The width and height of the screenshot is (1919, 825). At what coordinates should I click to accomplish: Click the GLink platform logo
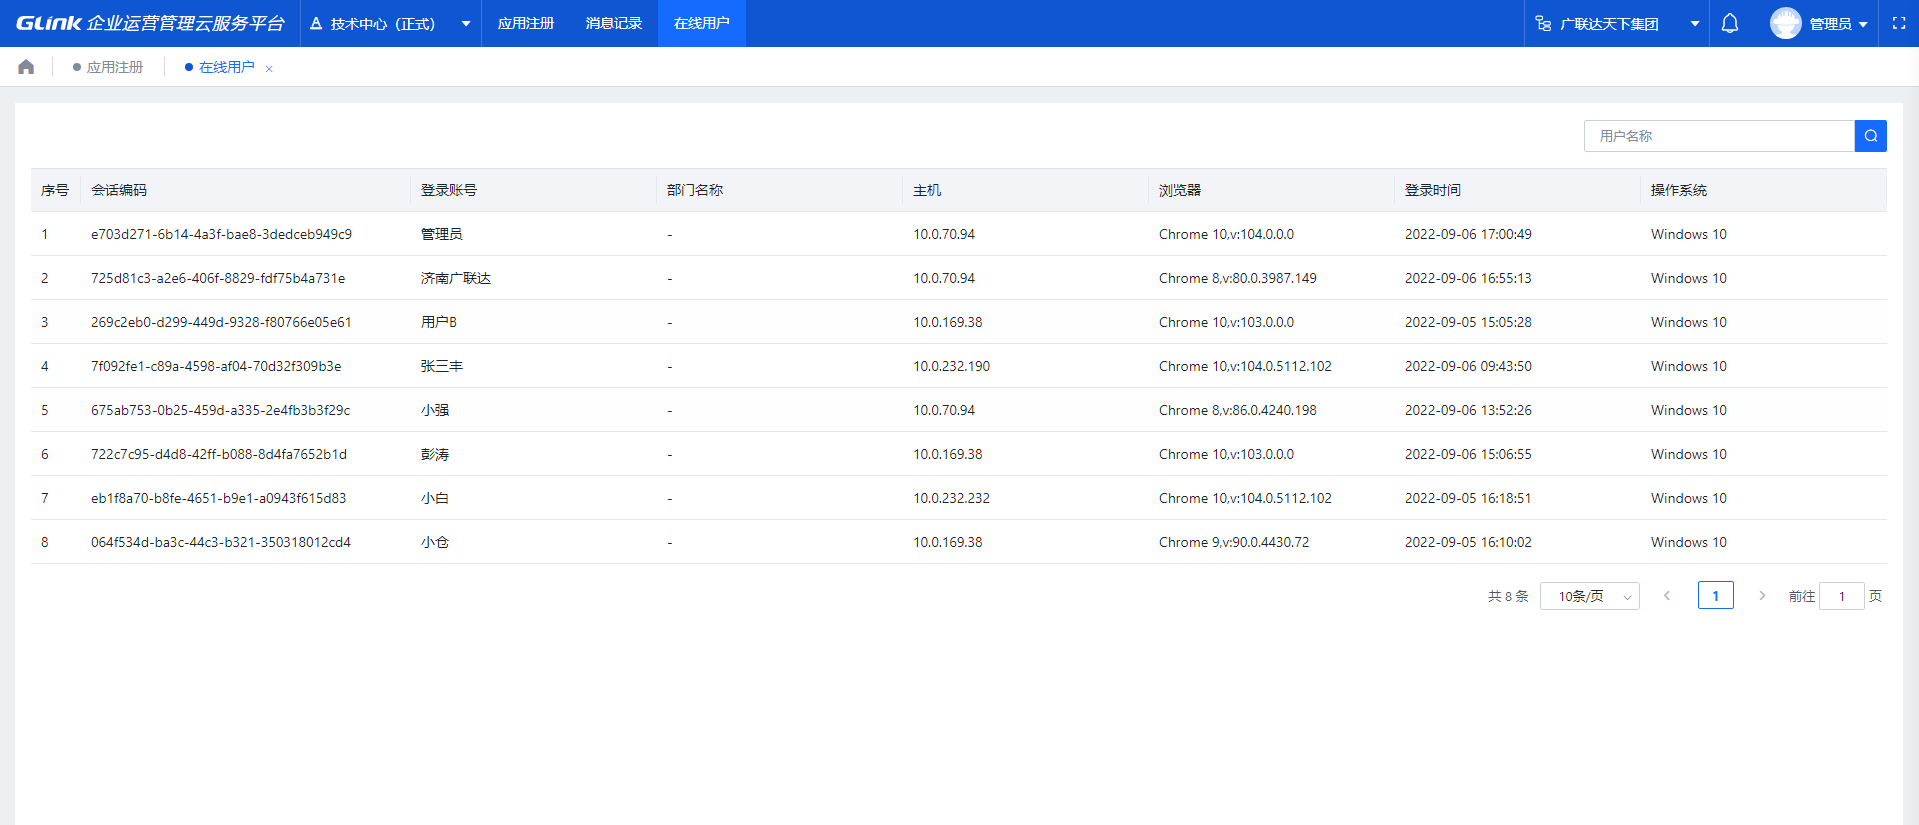pyautogui.click(x=150, y=23)
